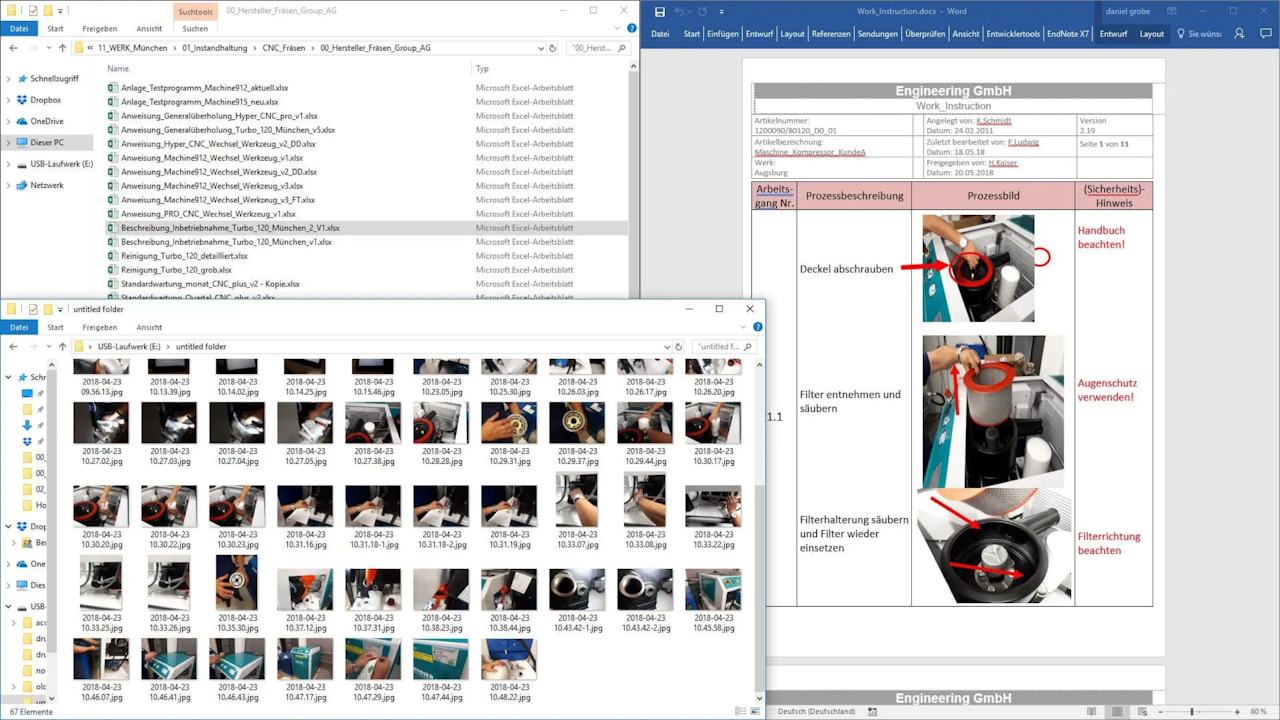This screenshot has height=720, width=1280.
Task: Select the Read Mode icon in Word status bar
Action: pyautogui.click(x=1091, y=711)
